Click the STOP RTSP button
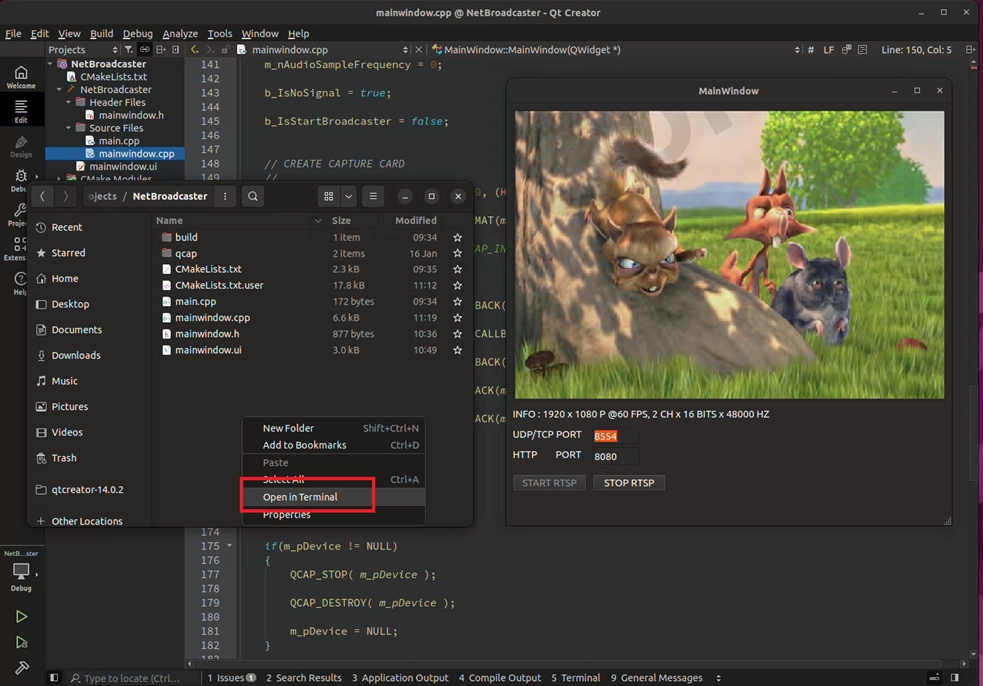The image size is (983, 686). coord(629,483)
